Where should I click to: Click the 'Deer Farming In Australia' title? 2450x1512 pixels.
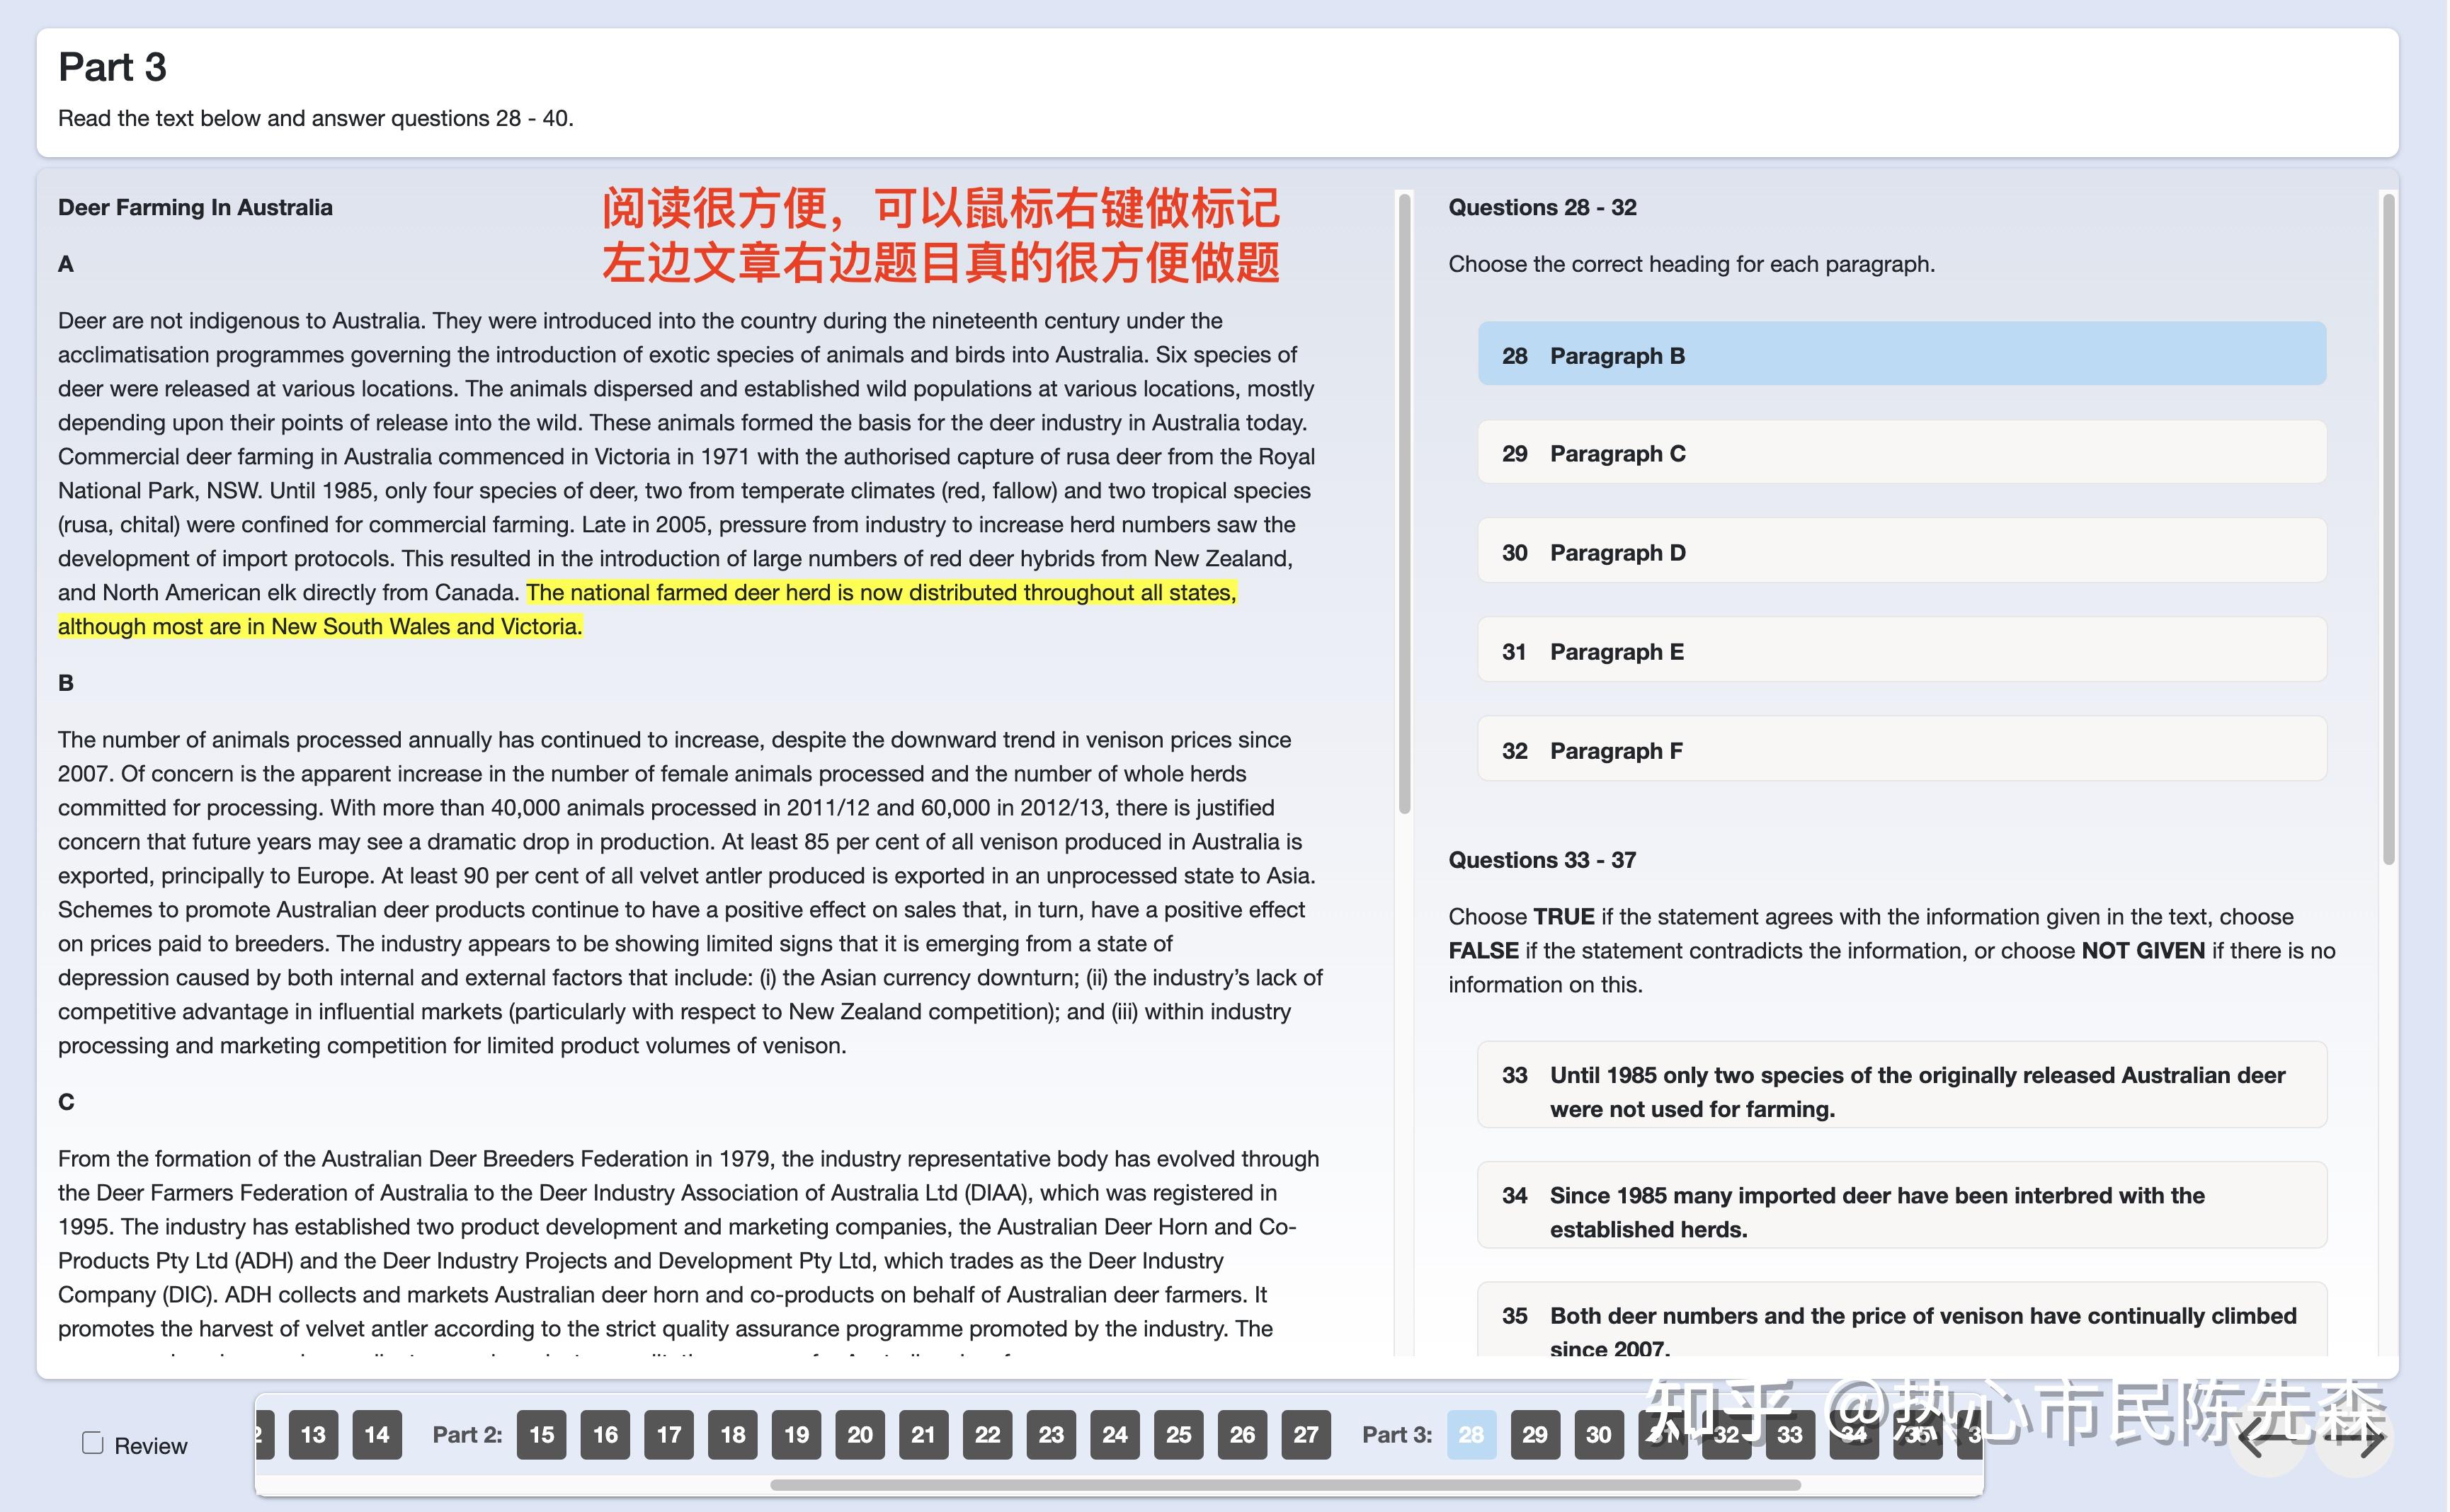pos(195,207)
